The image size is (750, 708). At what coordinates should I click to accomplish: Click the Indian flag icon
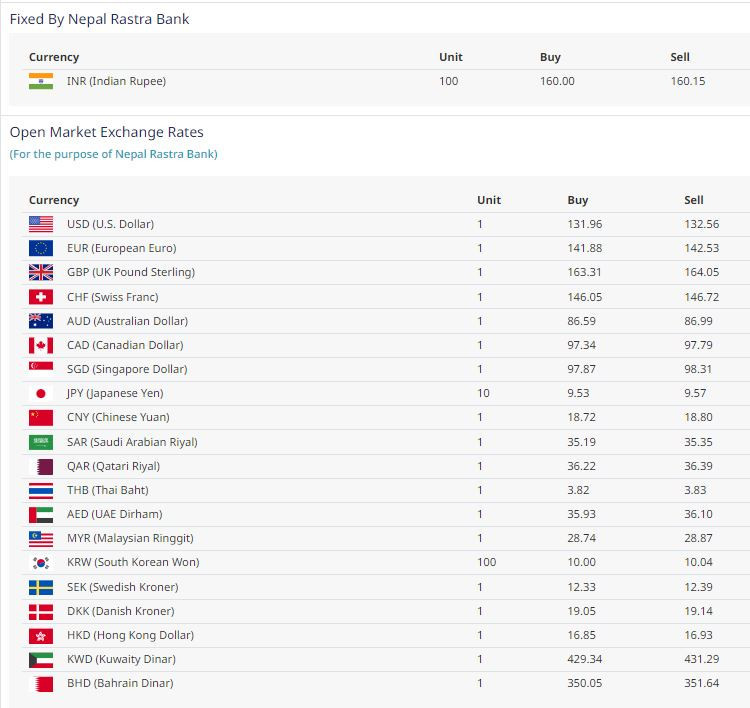[x=41, y=81]
